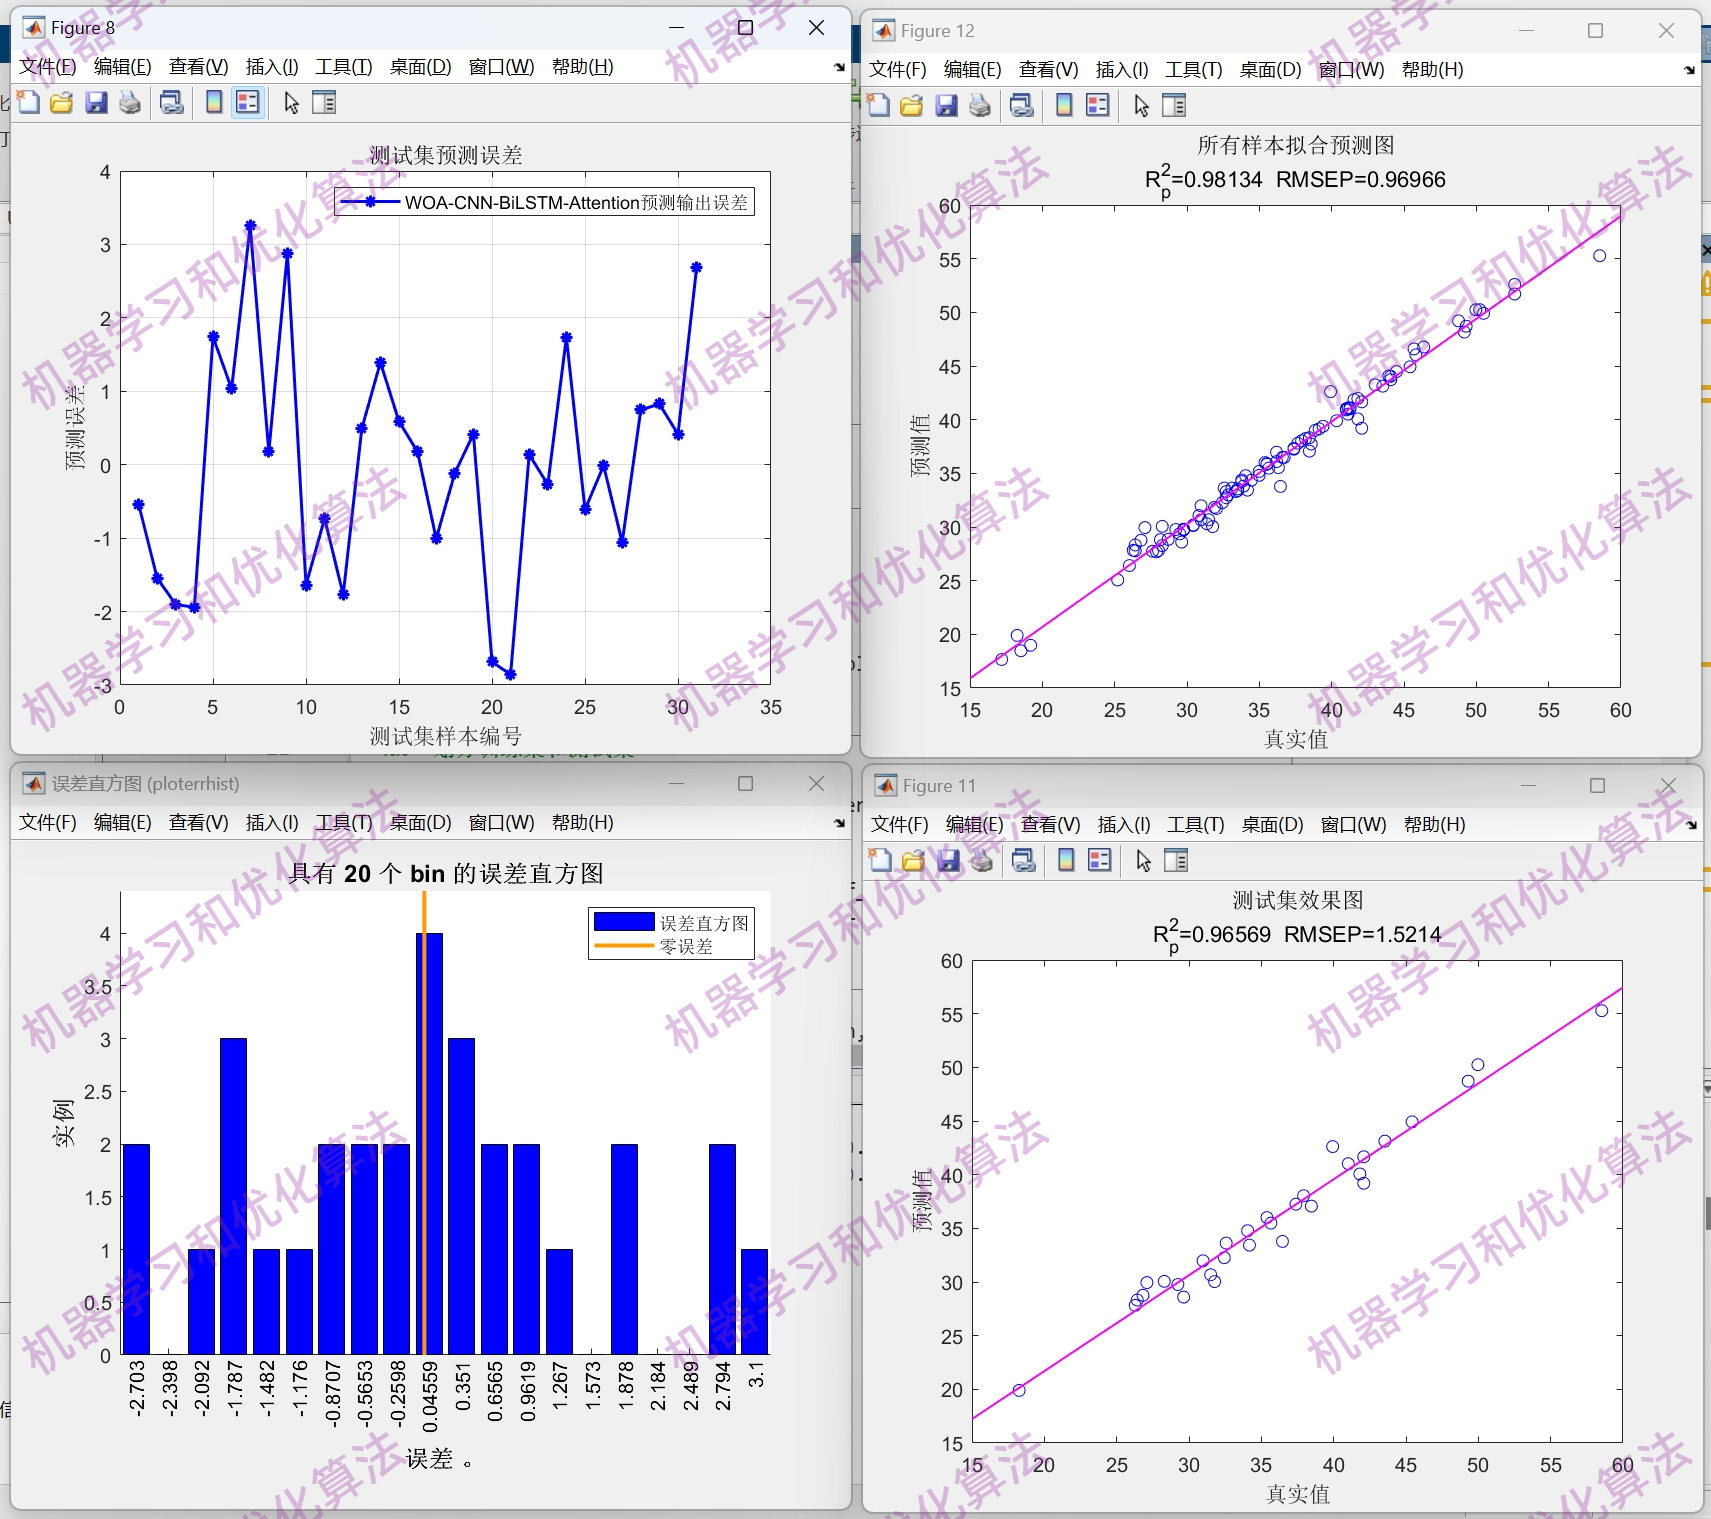The height and width of the screenshot is (1519, 1711).
Task: Click MATLAB logo icon in Figure 12 title bar
Action: point(884,31)
